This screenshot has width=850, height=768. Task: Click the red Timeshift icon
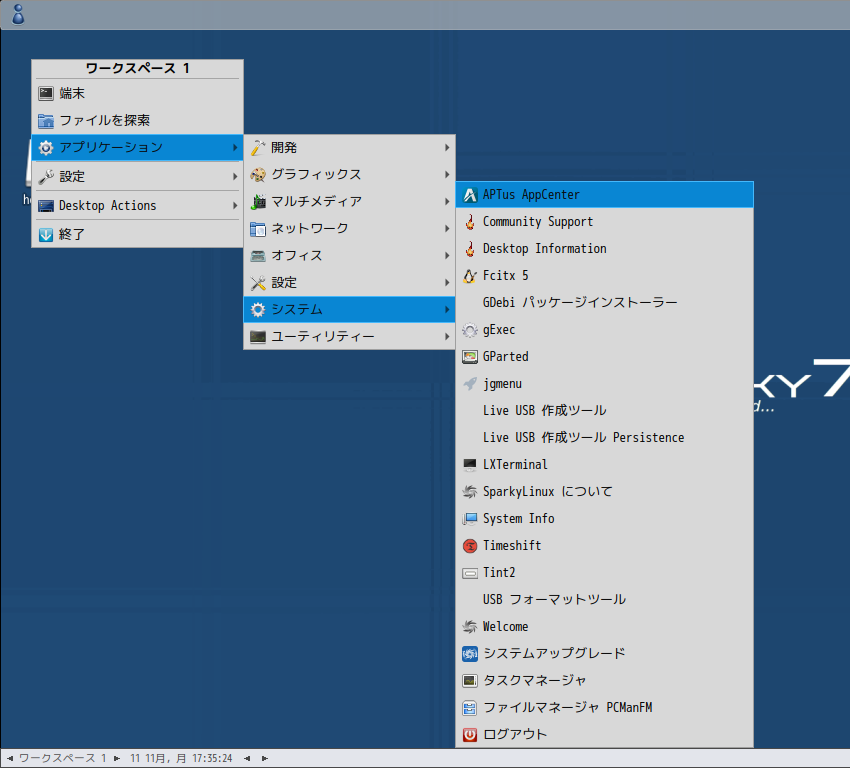pyautogui.click(x=470, y=546)
